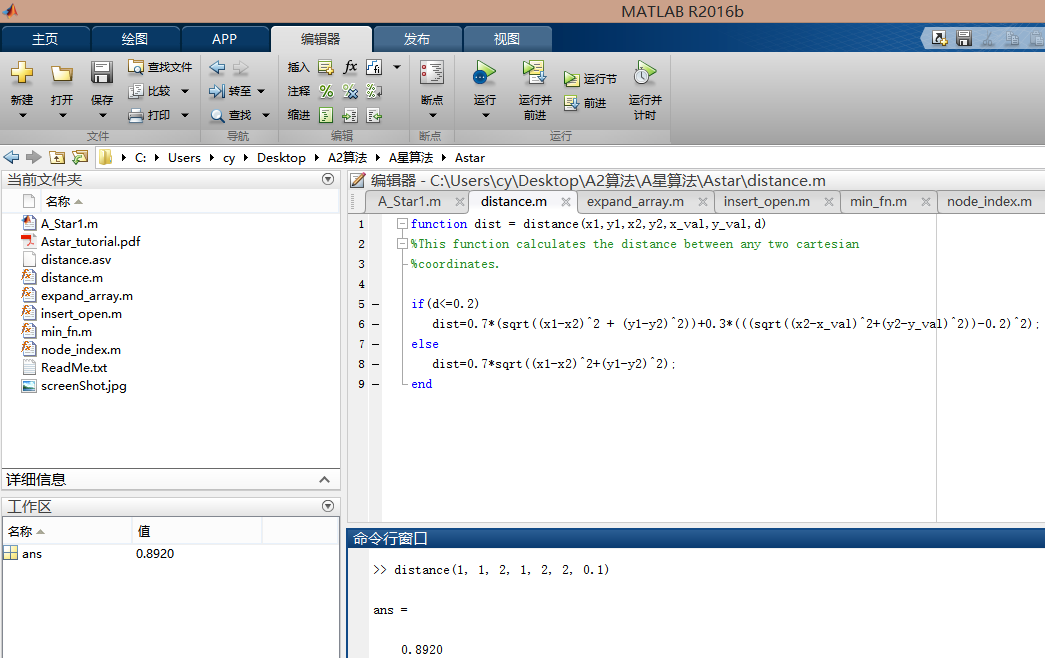
Task: Click the Desktop folder in address path
Action: (x=281, y=158)
